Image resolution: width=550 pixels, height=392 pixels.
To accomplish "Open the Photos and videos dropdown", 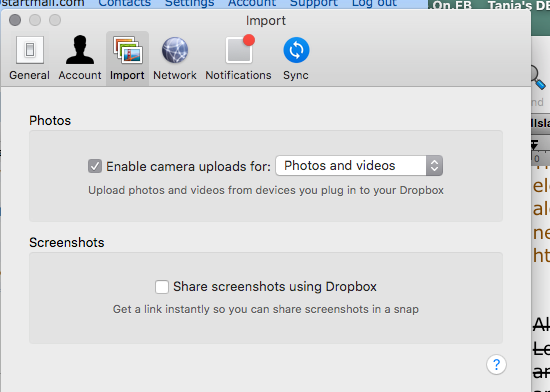I will (x=359, y=165).
